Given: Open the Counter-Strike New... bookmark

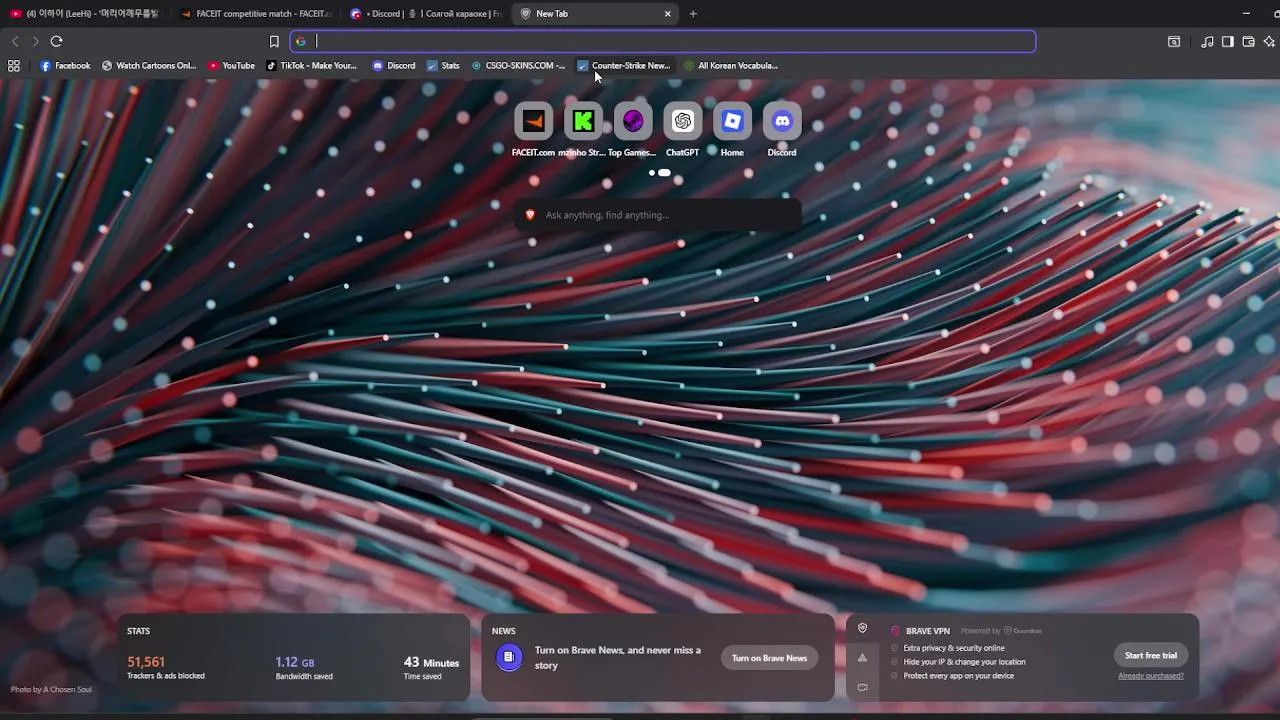Looking at the screenshot, I should click(x=624, y=66).
